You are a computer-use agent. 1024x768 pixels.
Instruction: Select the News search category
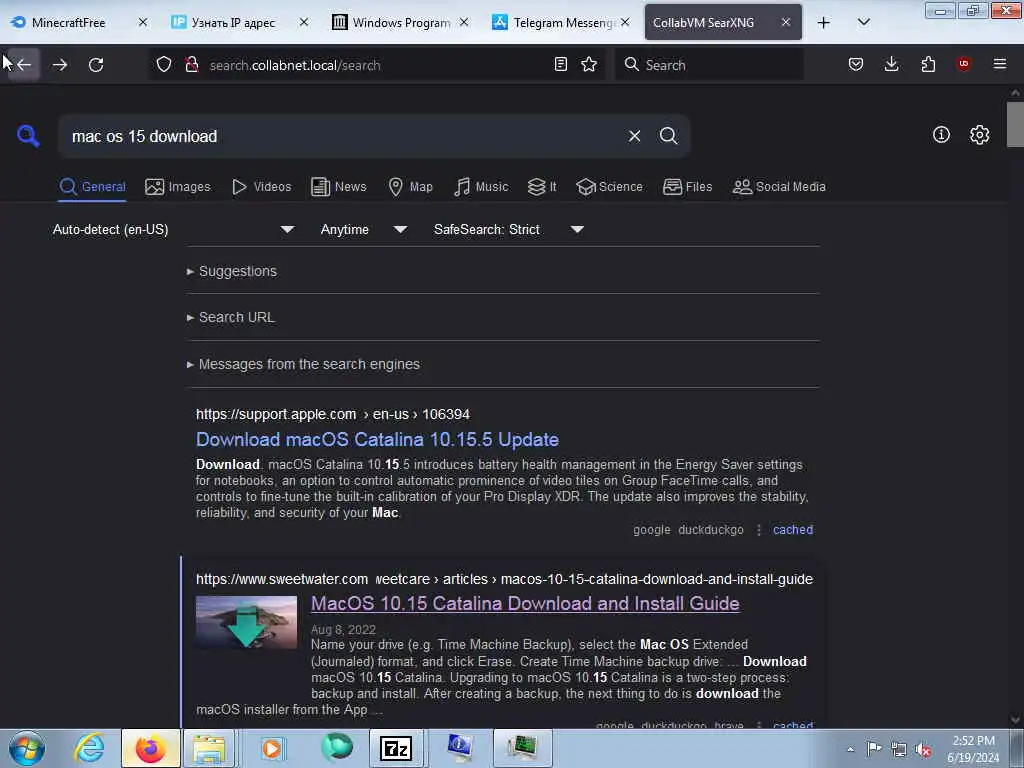(x=338, y=187)
